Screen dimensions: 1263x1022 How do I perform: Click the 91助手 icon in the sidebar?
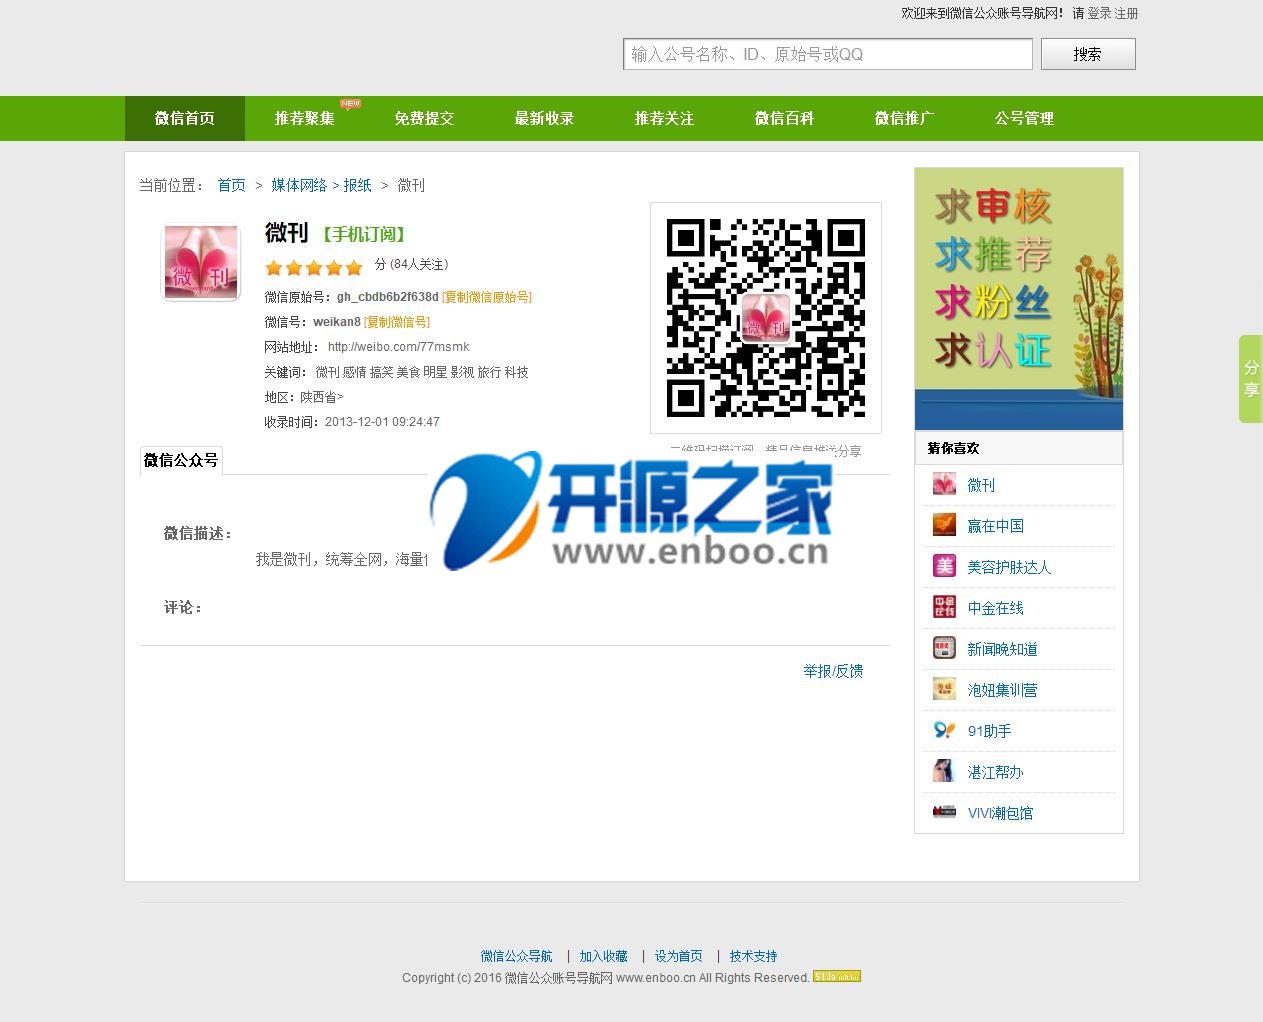(944, 730)
